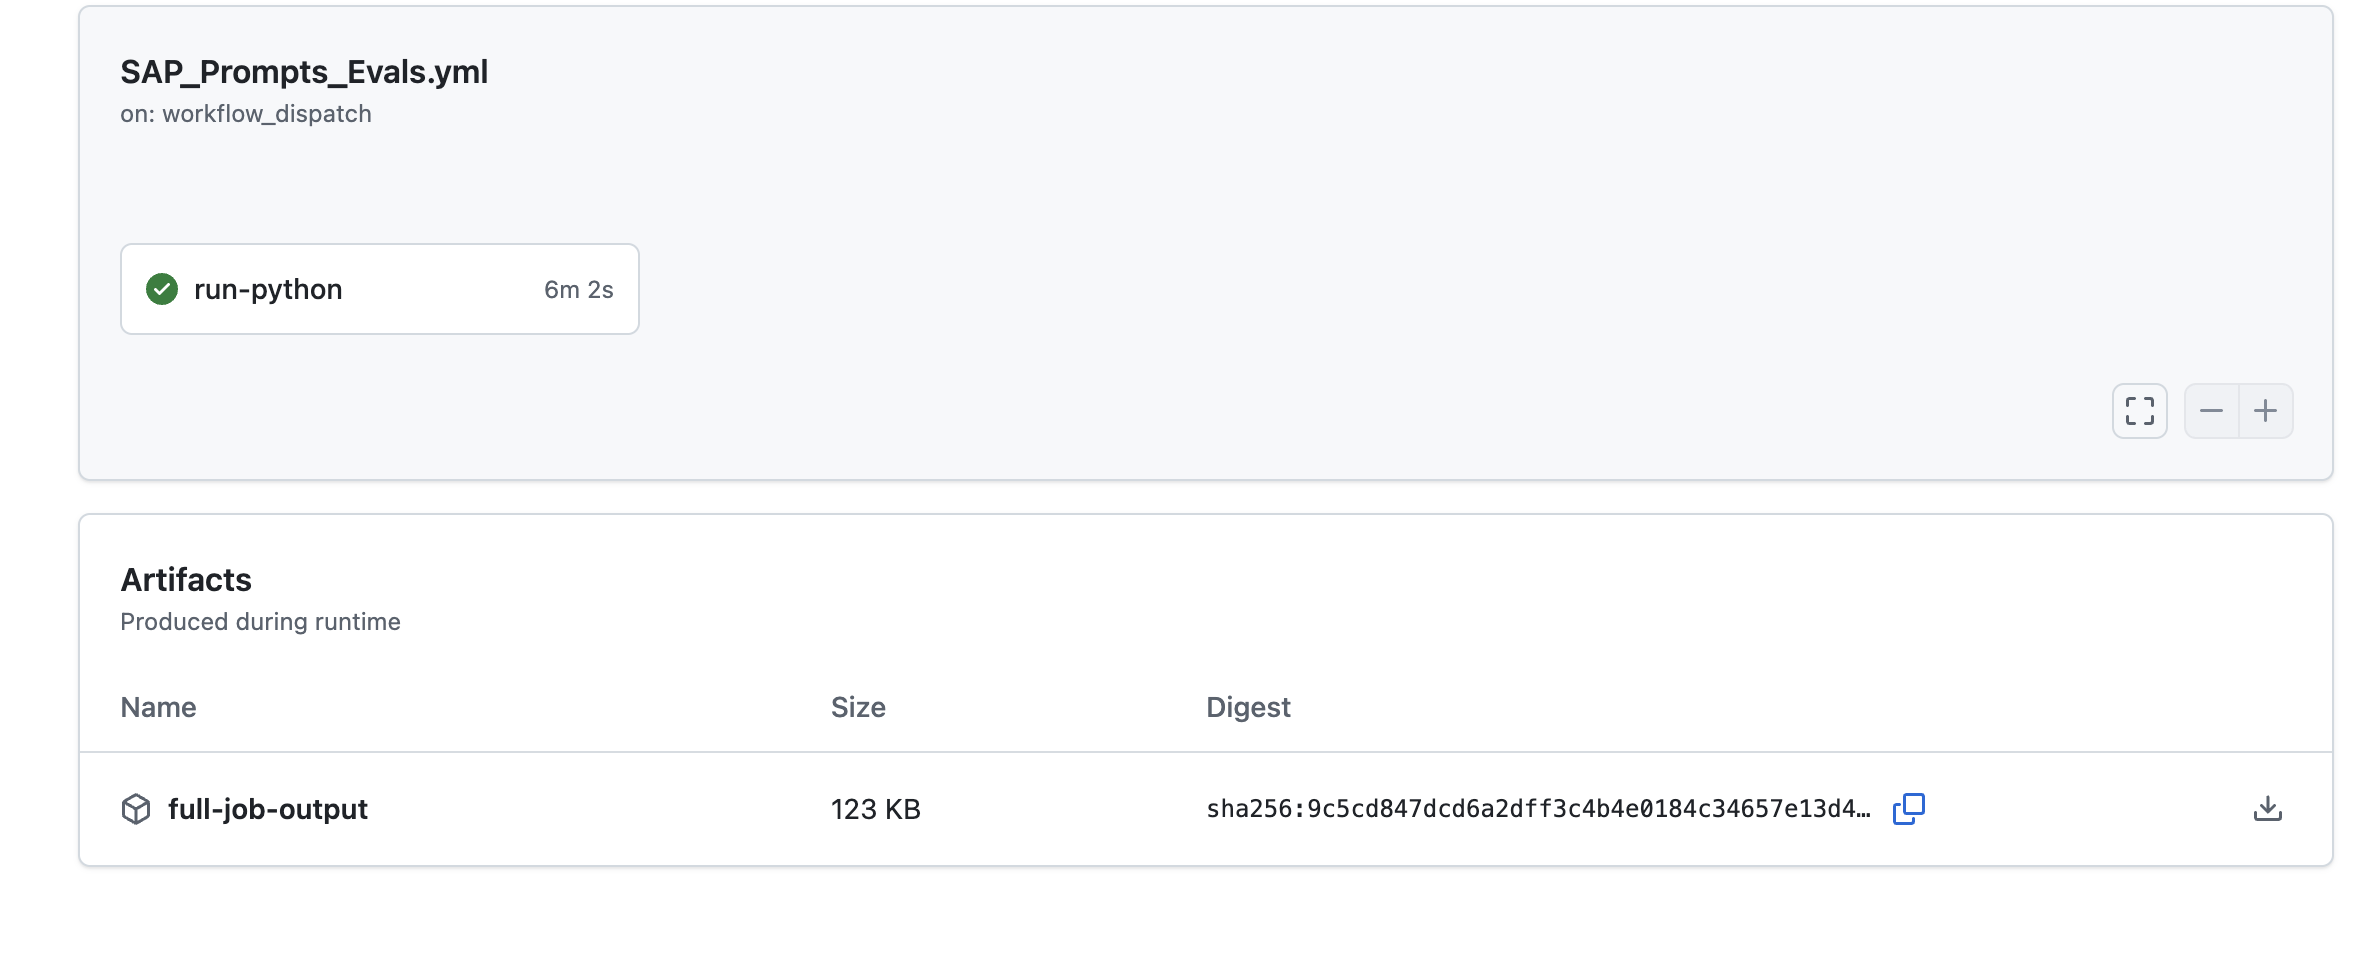Click the SAP_Prompts_Evals.yml workflow title
2354x964 pixels.
coord(304,72)
